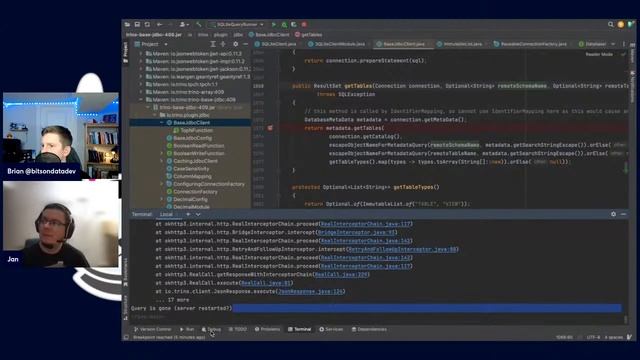Select BaseJdbcClient in the project tree
The height and width of the screenshot is (360, 640).
pyautogui.click(x=190, y=122)
